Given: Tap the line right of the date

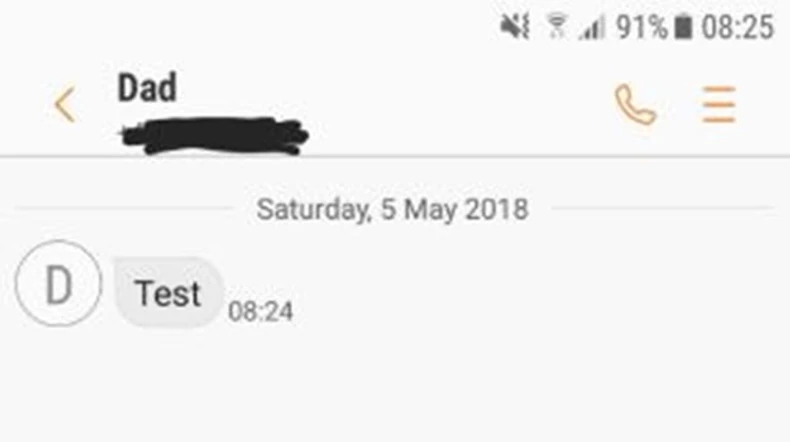Looking at the screenshot, I should (662, 207).
